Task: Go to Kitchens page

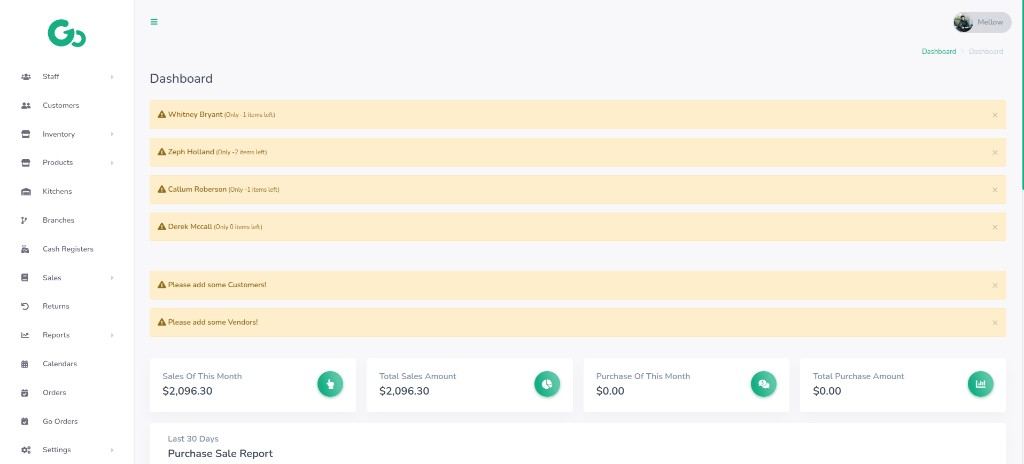Action: point(57,191)
